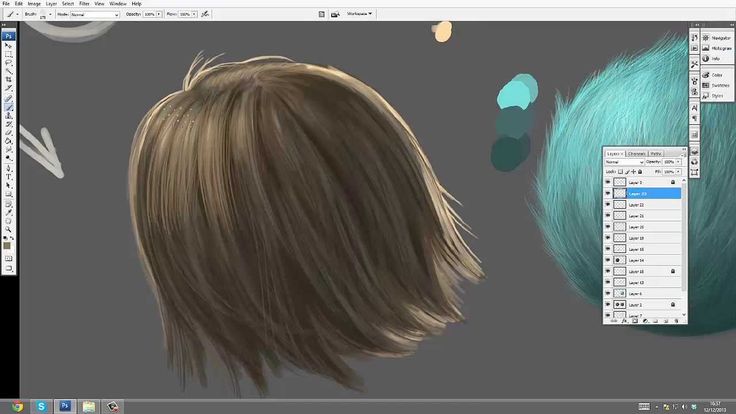Click the foreground color swatch in toolbox
Screen dimensions: 736x414
[7, 246]
